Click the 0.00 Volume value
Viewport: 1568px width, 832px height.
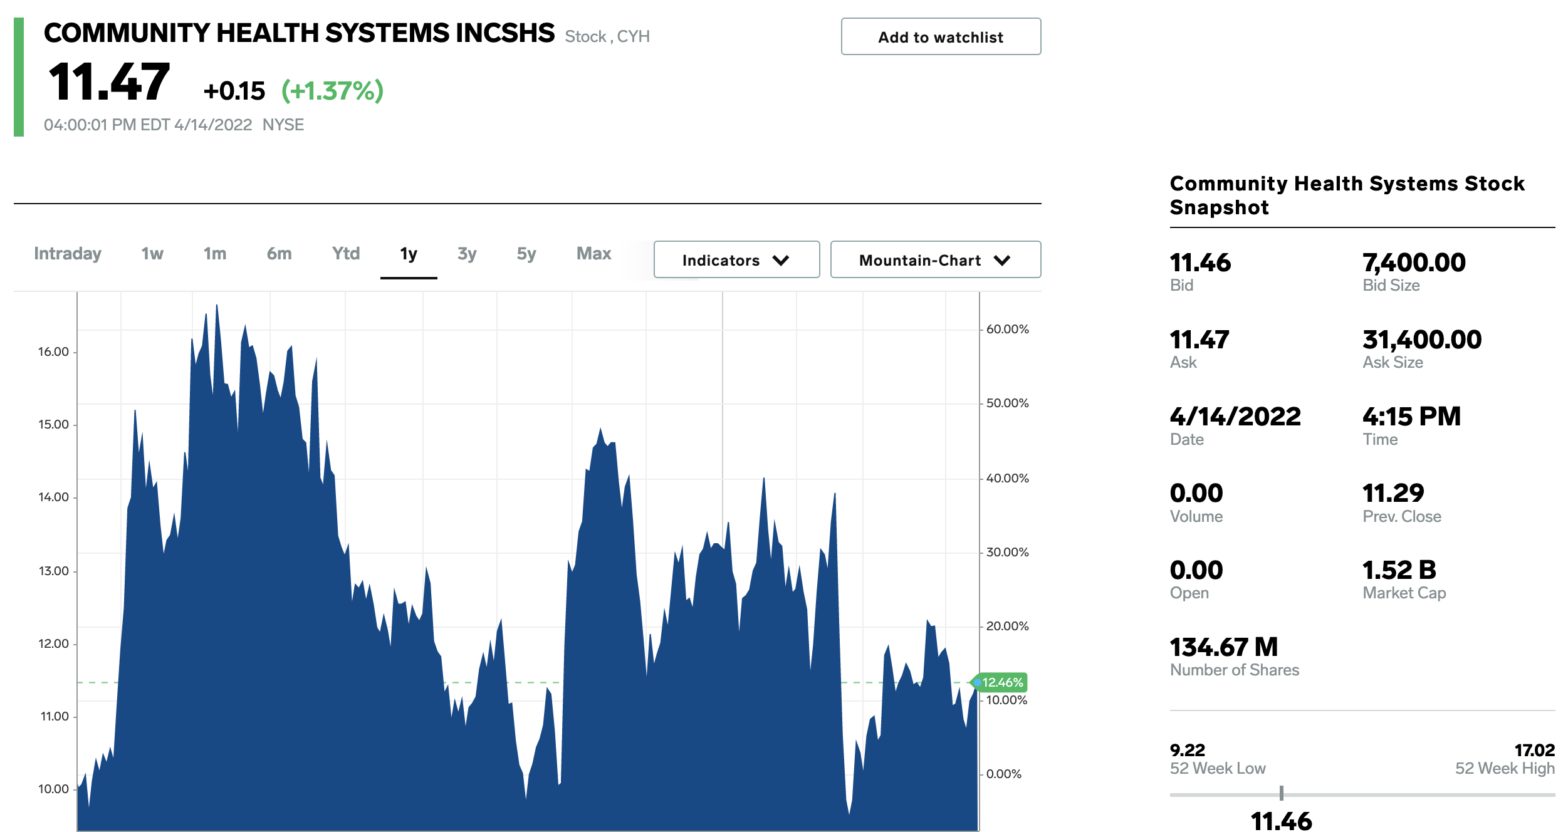1196,494
